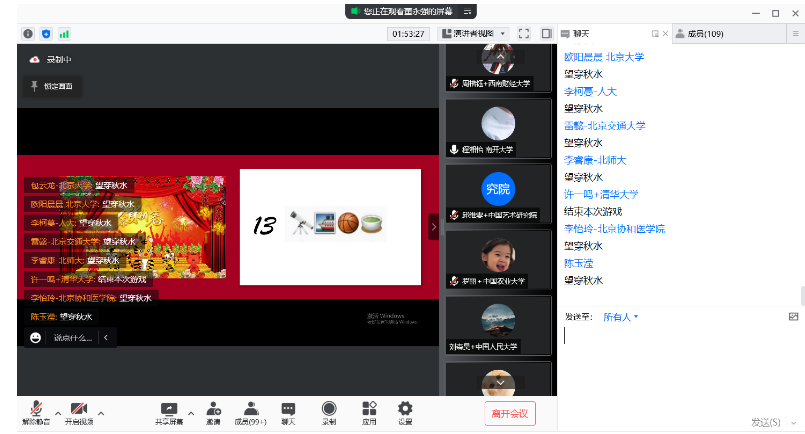This screenshot has width=805, height=434.
Task: Click overlay message from 包云龙-北京大学
Action: (79, 185)
